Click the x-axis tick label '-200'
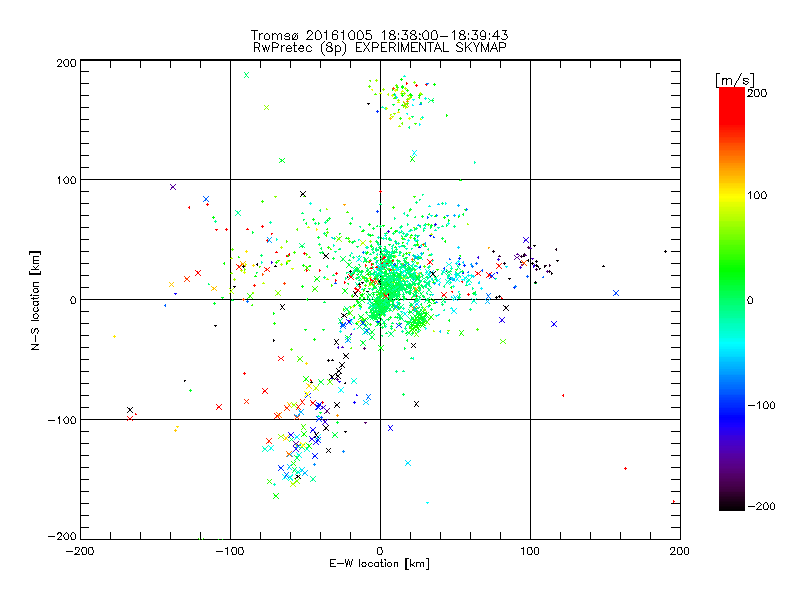 point(80,551)
